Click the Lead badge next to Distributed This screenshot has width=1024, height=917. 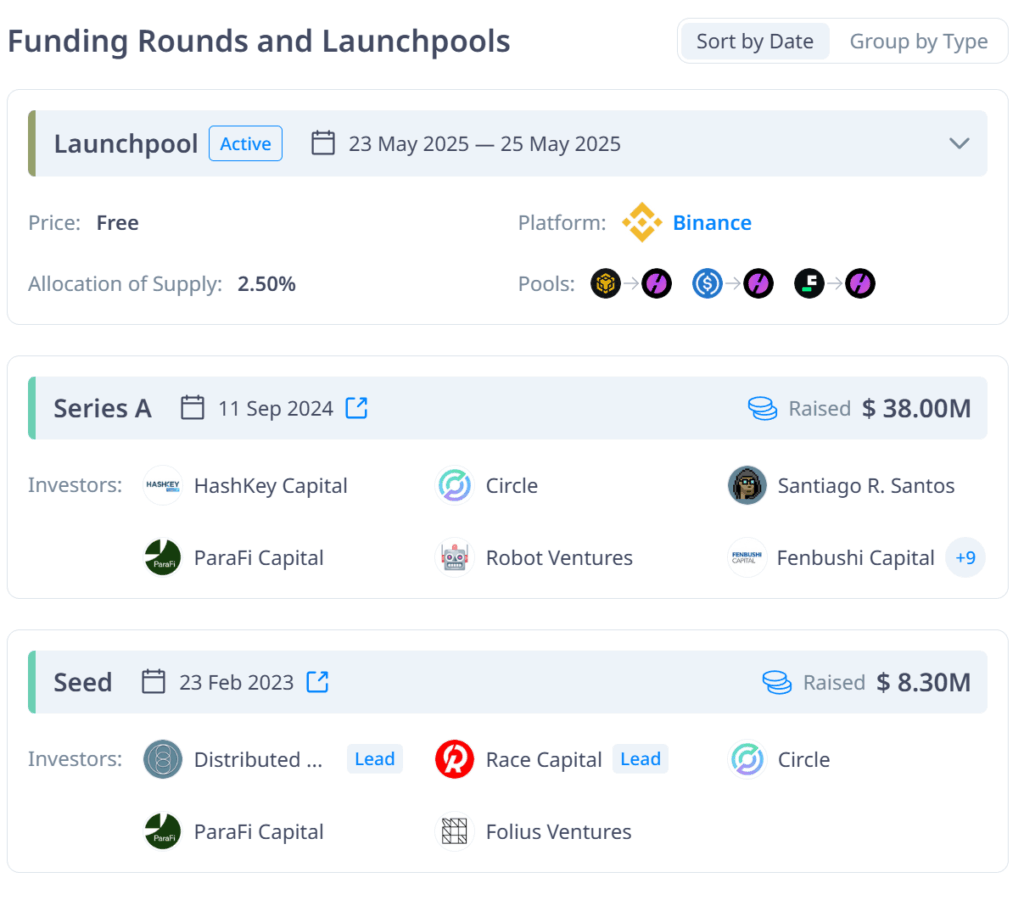[374, 759]
